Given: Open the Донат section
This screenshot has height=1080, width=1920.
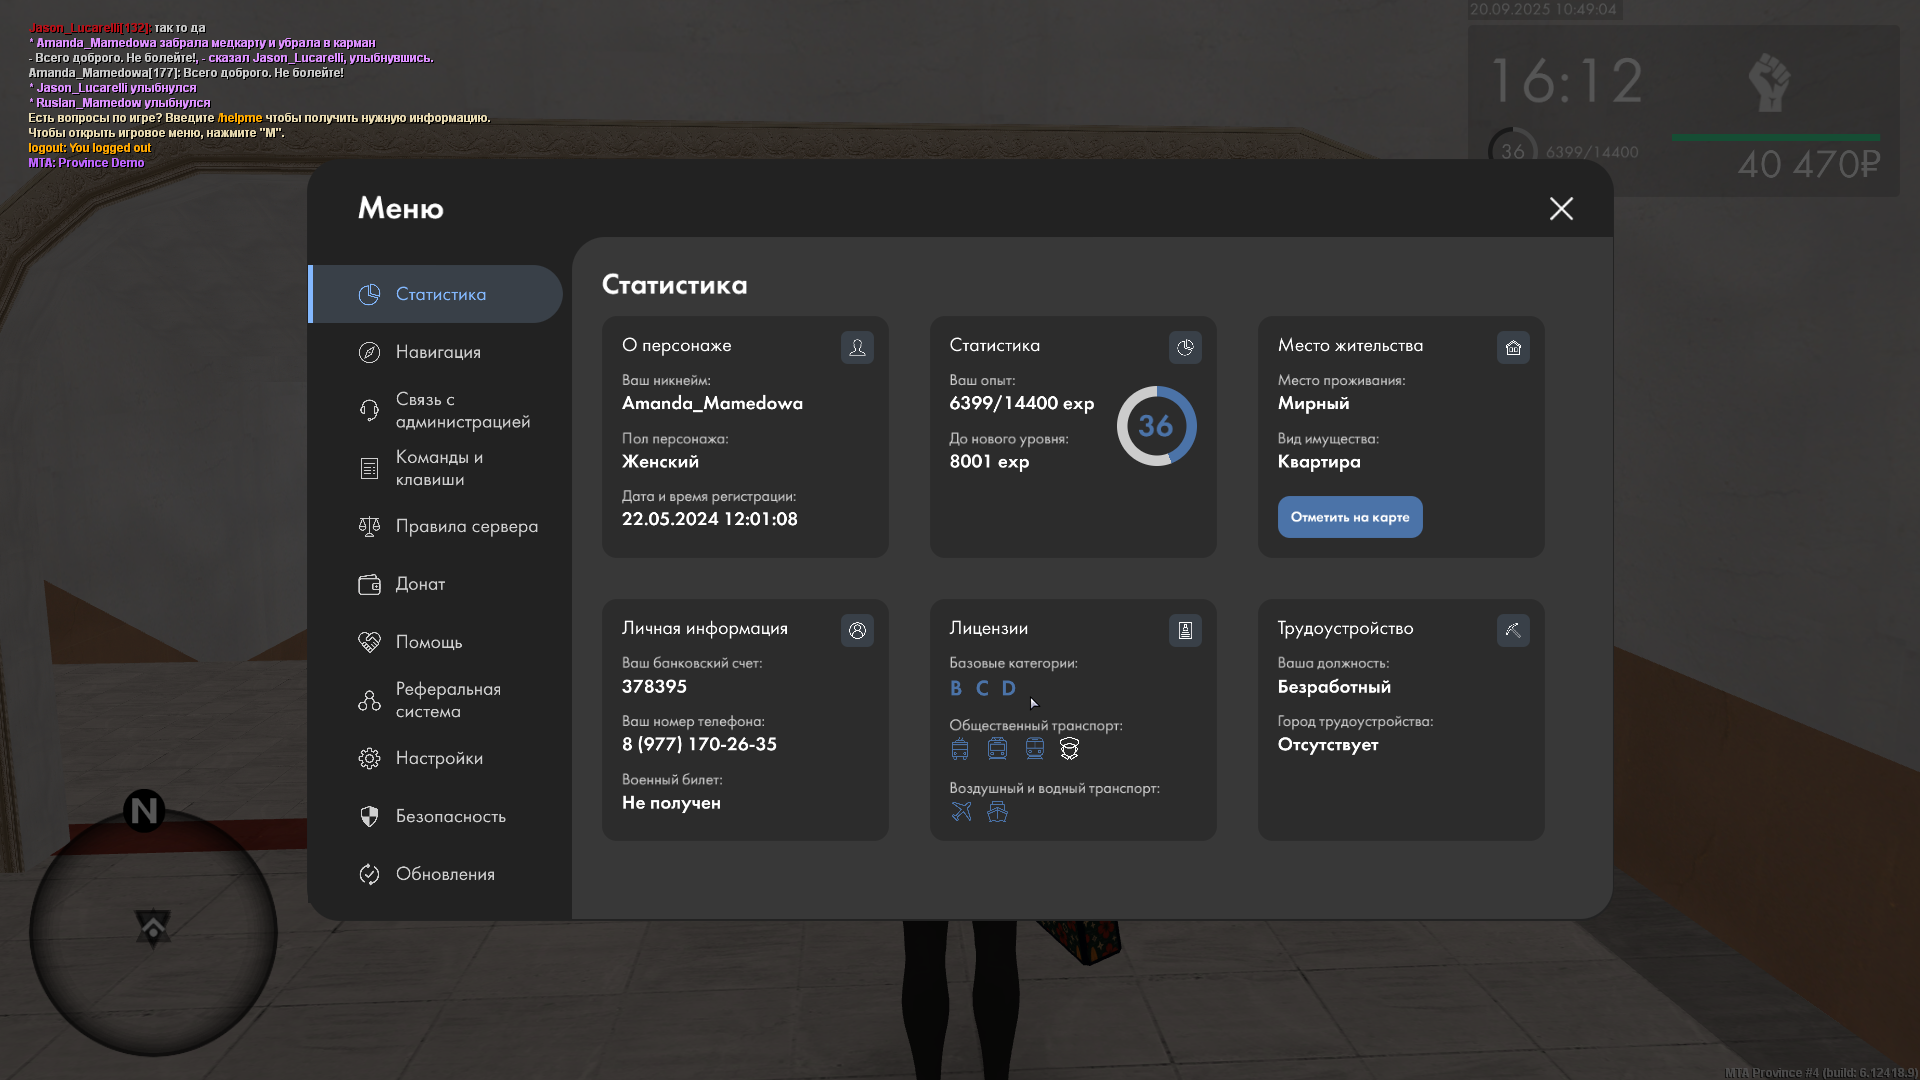Looking at the screenshot, I should click(420, 584).
